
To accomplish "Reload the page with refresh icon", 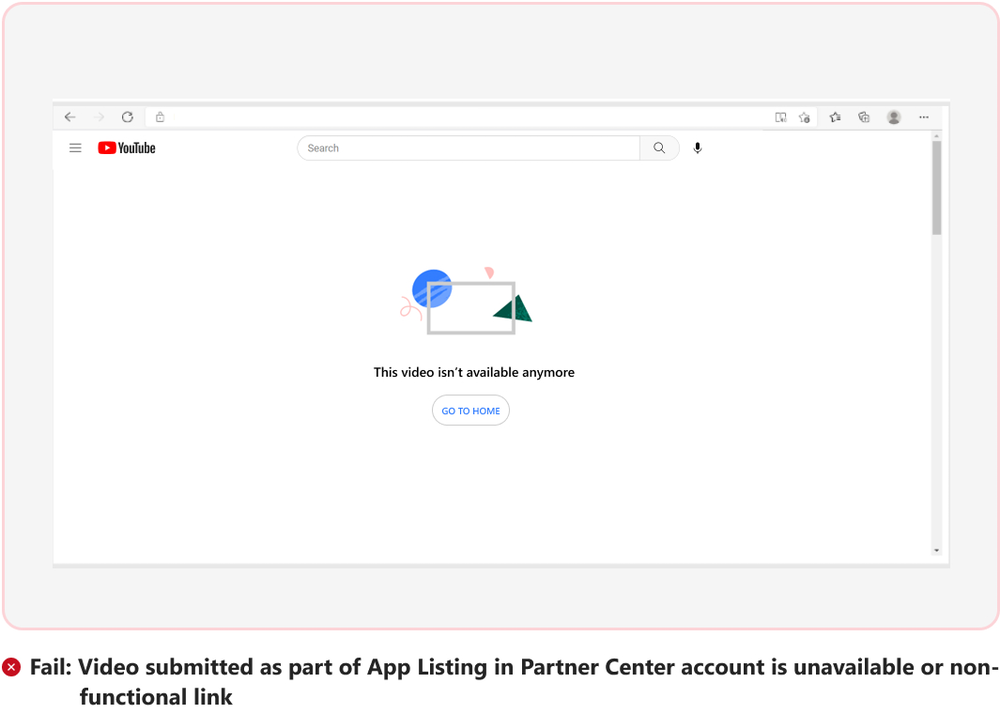I will click(127, 117).
